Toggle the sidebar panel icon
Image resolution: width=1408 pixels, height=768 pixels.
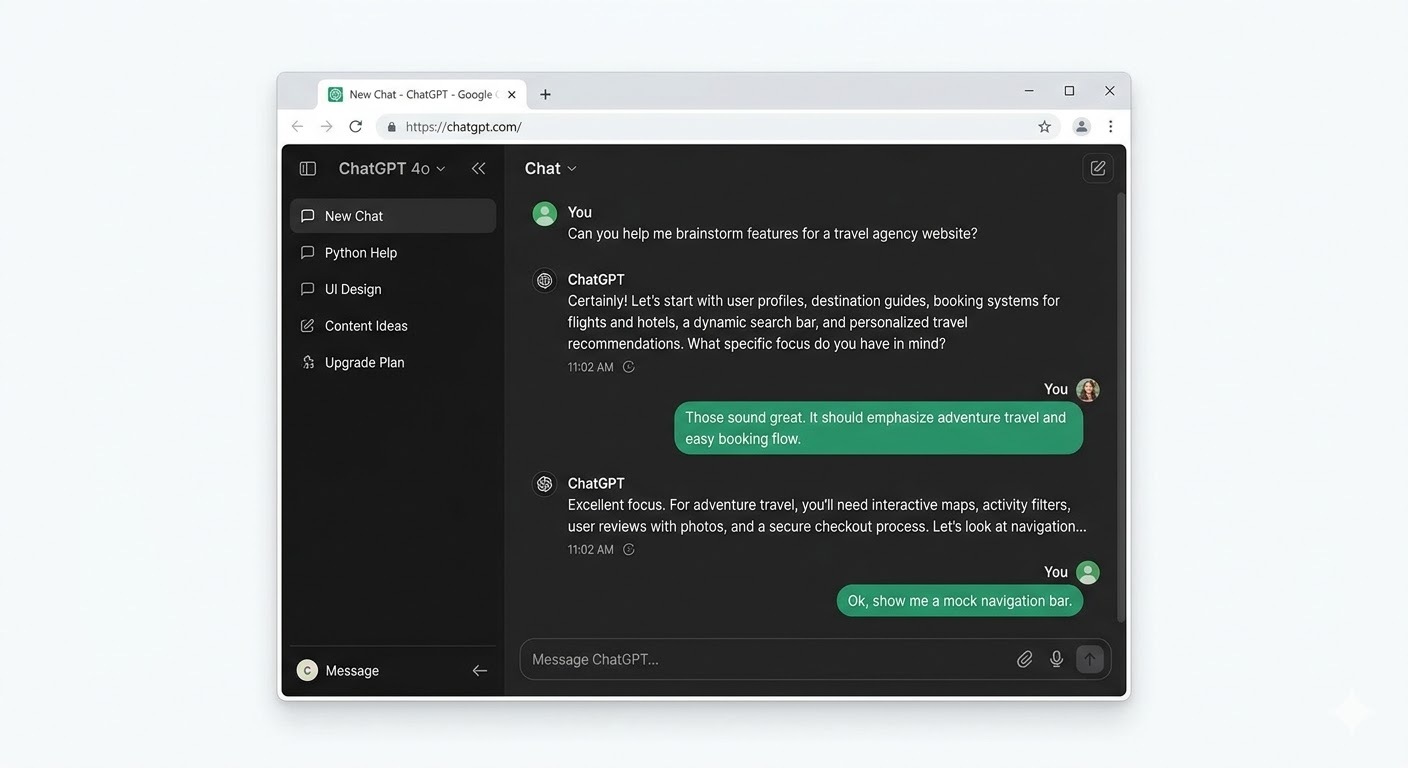(308, 169)
